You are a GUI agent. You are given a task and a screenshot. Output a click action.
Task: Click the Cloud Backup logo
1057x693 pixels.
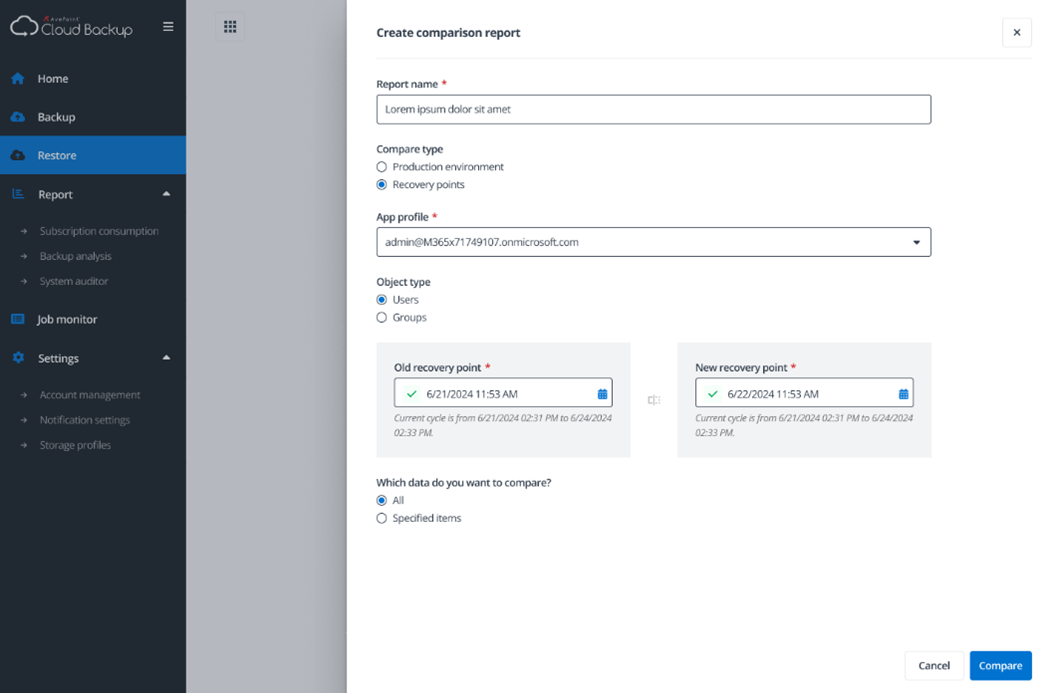coord(71,26)
